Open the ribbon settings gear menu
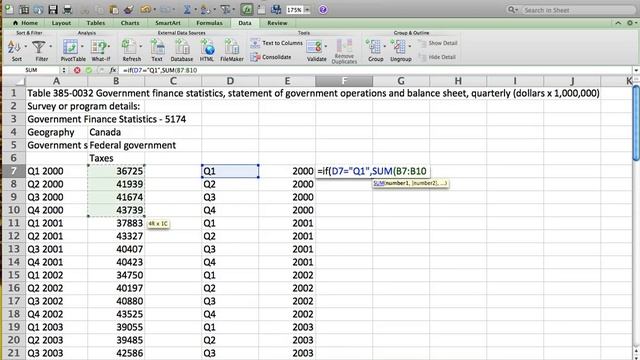The image size is (640, 360). [631, 23]
